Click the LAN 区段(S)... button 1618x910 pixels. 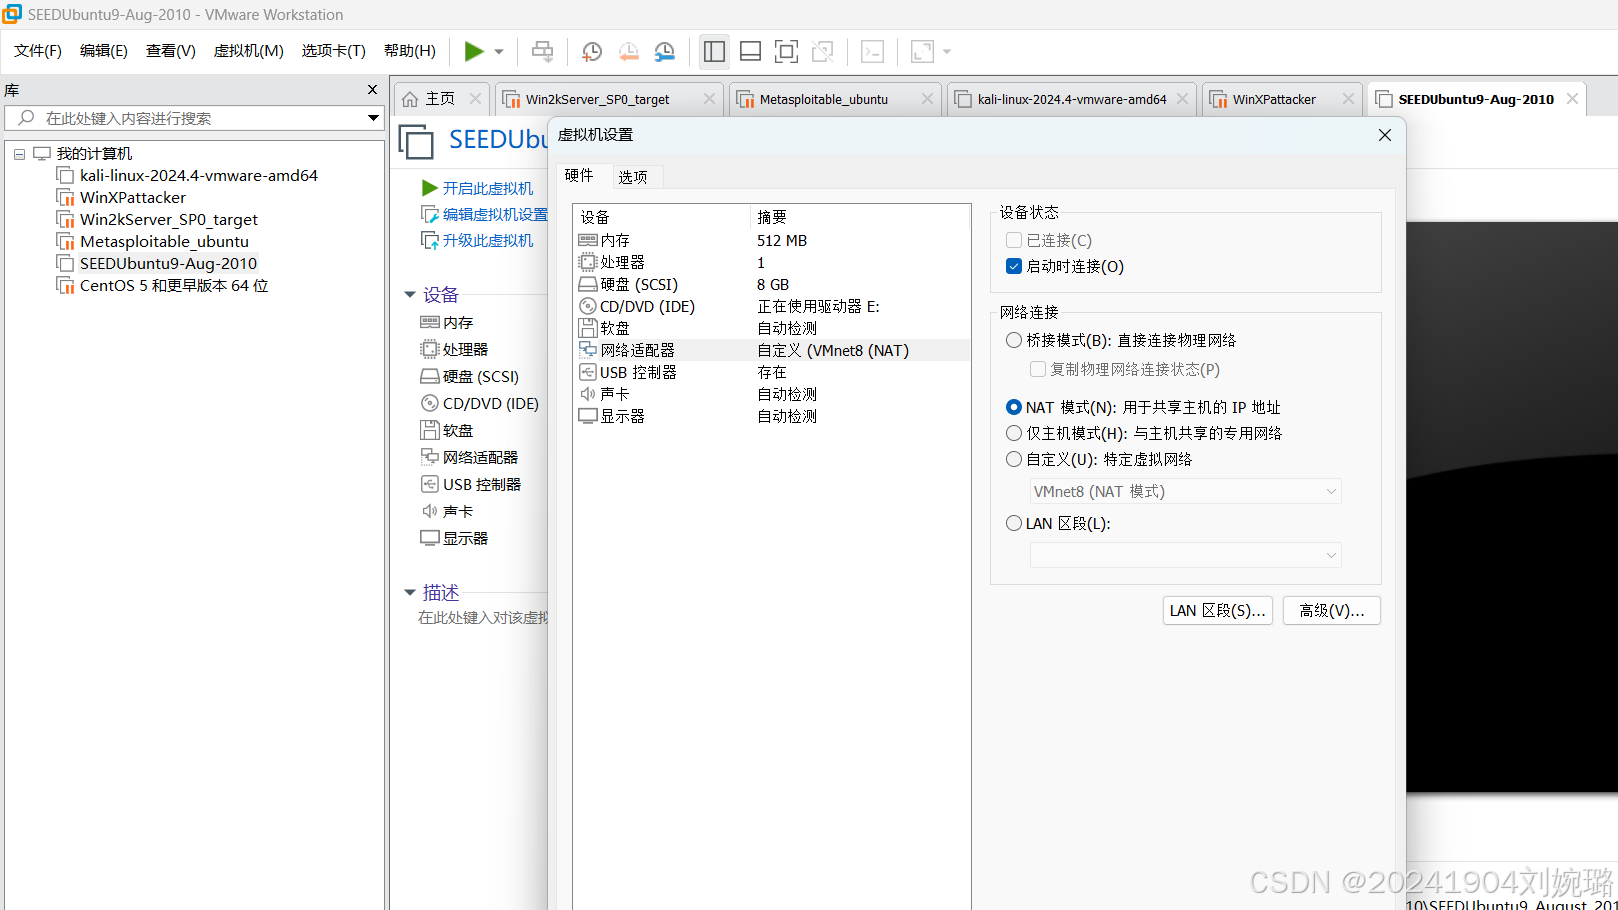pyautogui.click(x=1218, y=611)
